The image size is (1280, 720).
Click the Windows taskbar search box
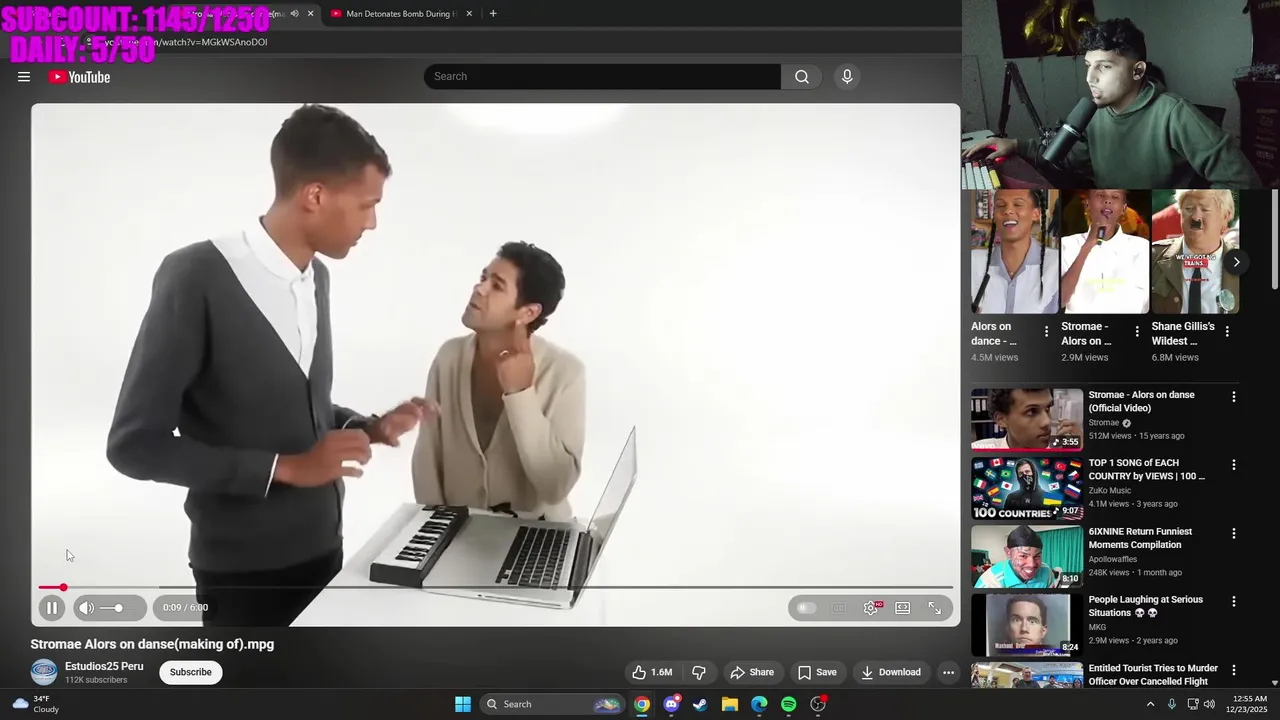tap(552, 704)
